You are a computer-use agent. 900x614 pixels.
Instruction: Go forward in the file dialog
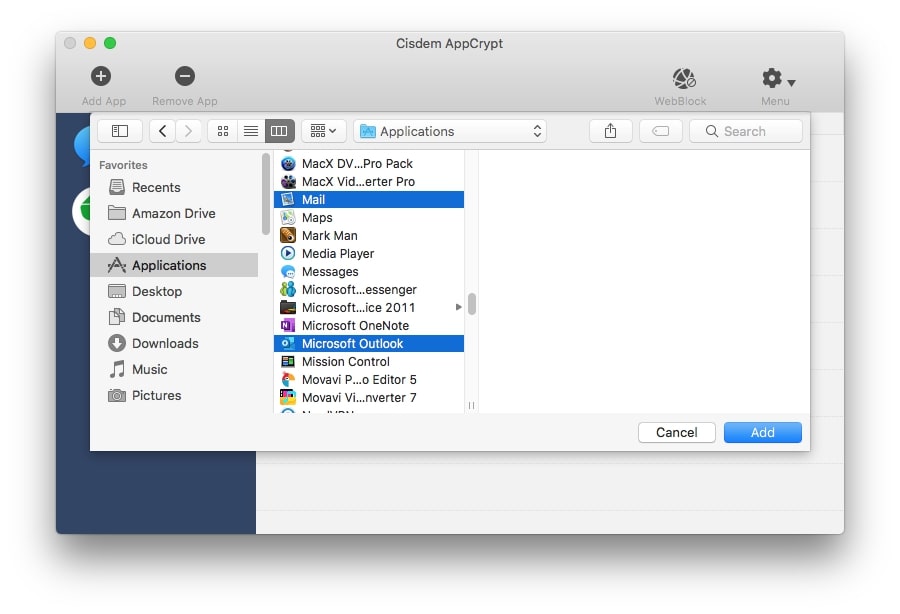click(x=188, y=131)
